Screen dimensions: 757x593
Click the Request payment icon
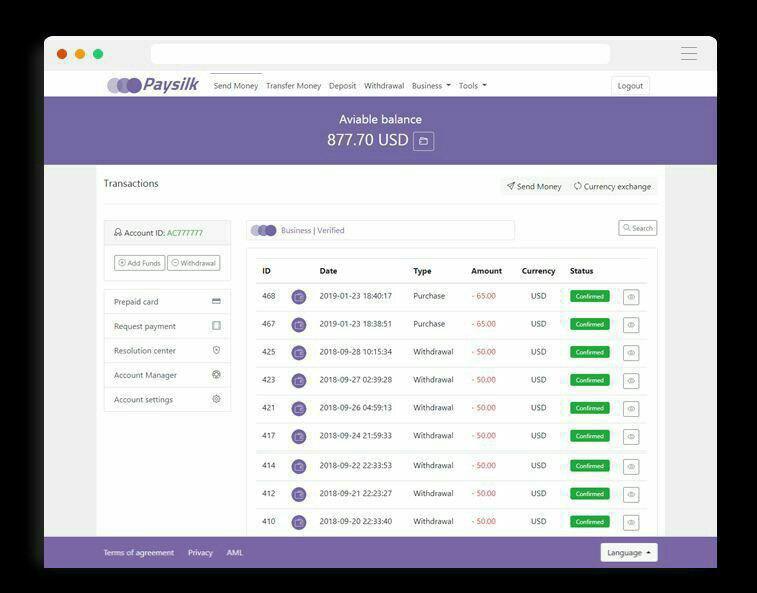(216, 325)
